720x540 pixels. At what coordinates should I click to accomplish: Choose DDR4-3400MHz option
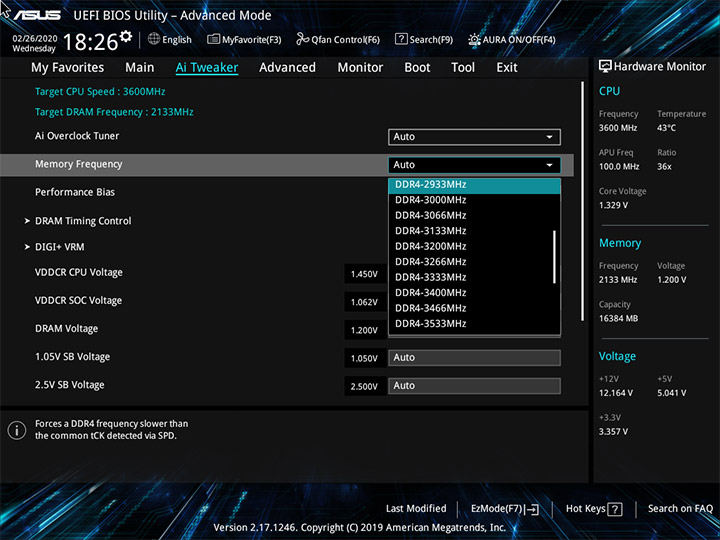[x=474, y=293]
